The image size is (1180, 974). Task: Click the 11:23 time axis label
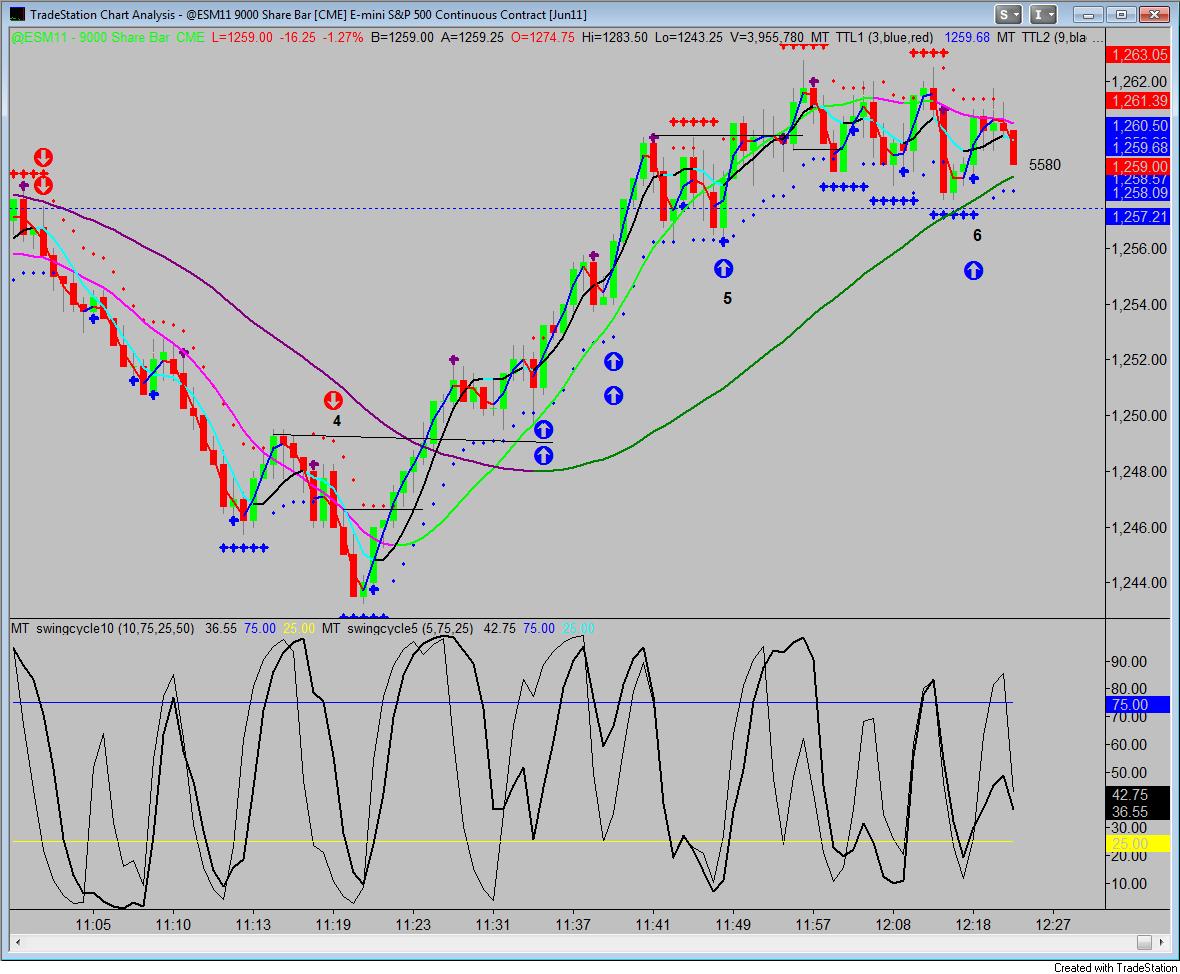tap(413, 924)
